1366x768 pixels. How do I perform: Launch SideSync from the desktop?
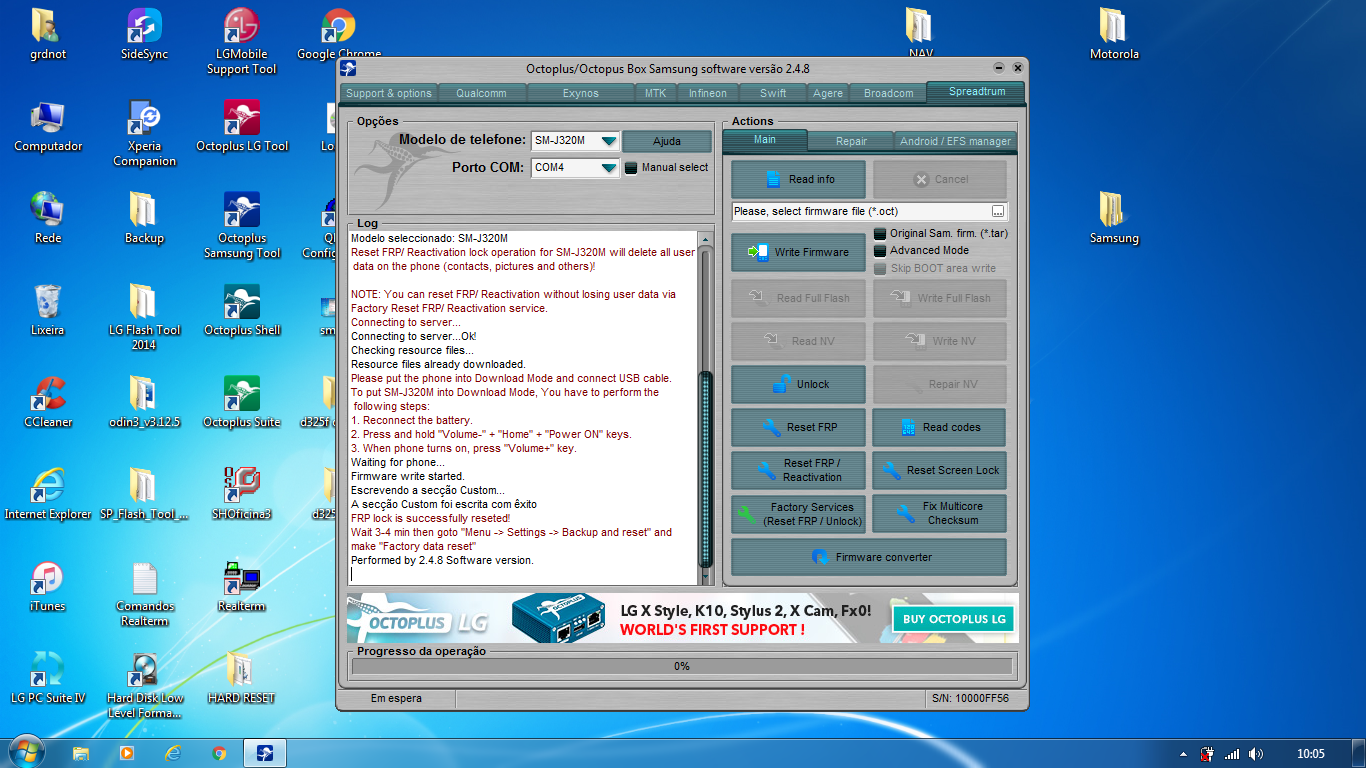coord(144,35)
